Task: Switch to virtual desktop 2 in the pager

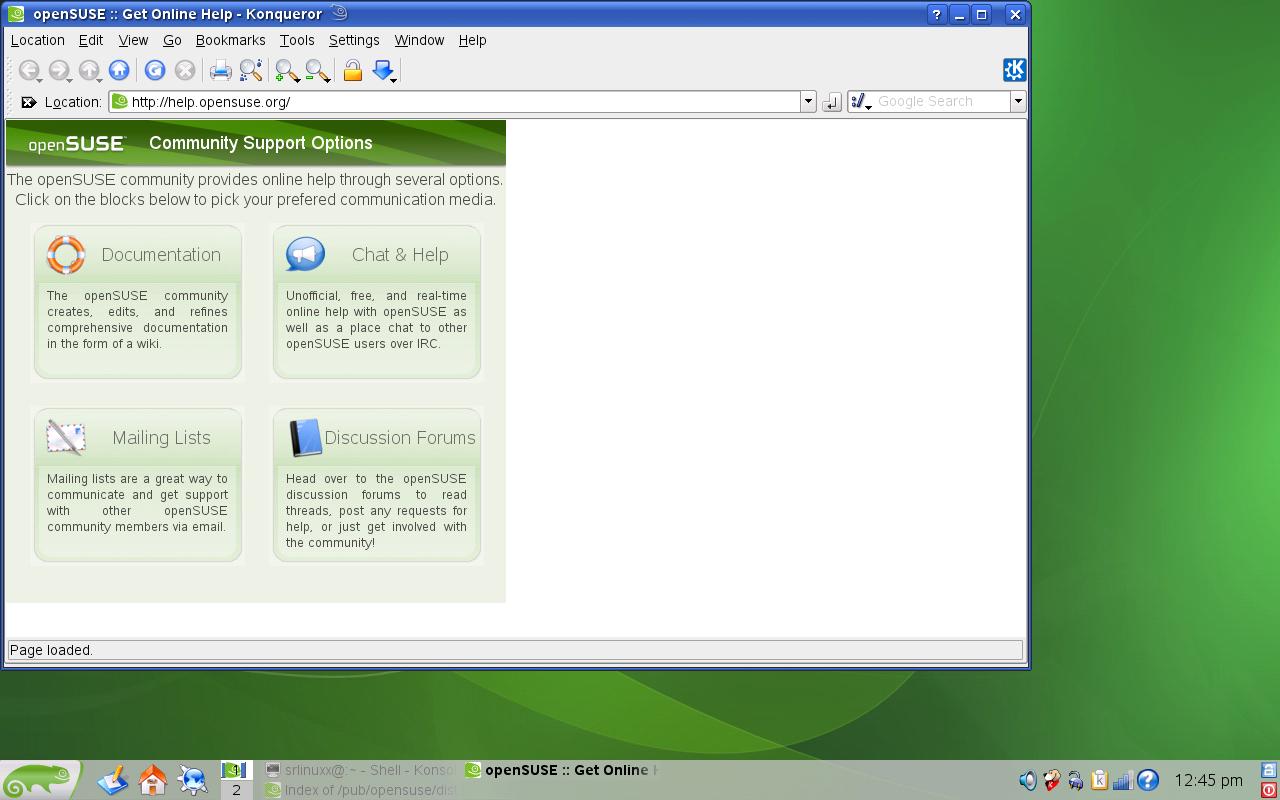Action: click(236, 790)
